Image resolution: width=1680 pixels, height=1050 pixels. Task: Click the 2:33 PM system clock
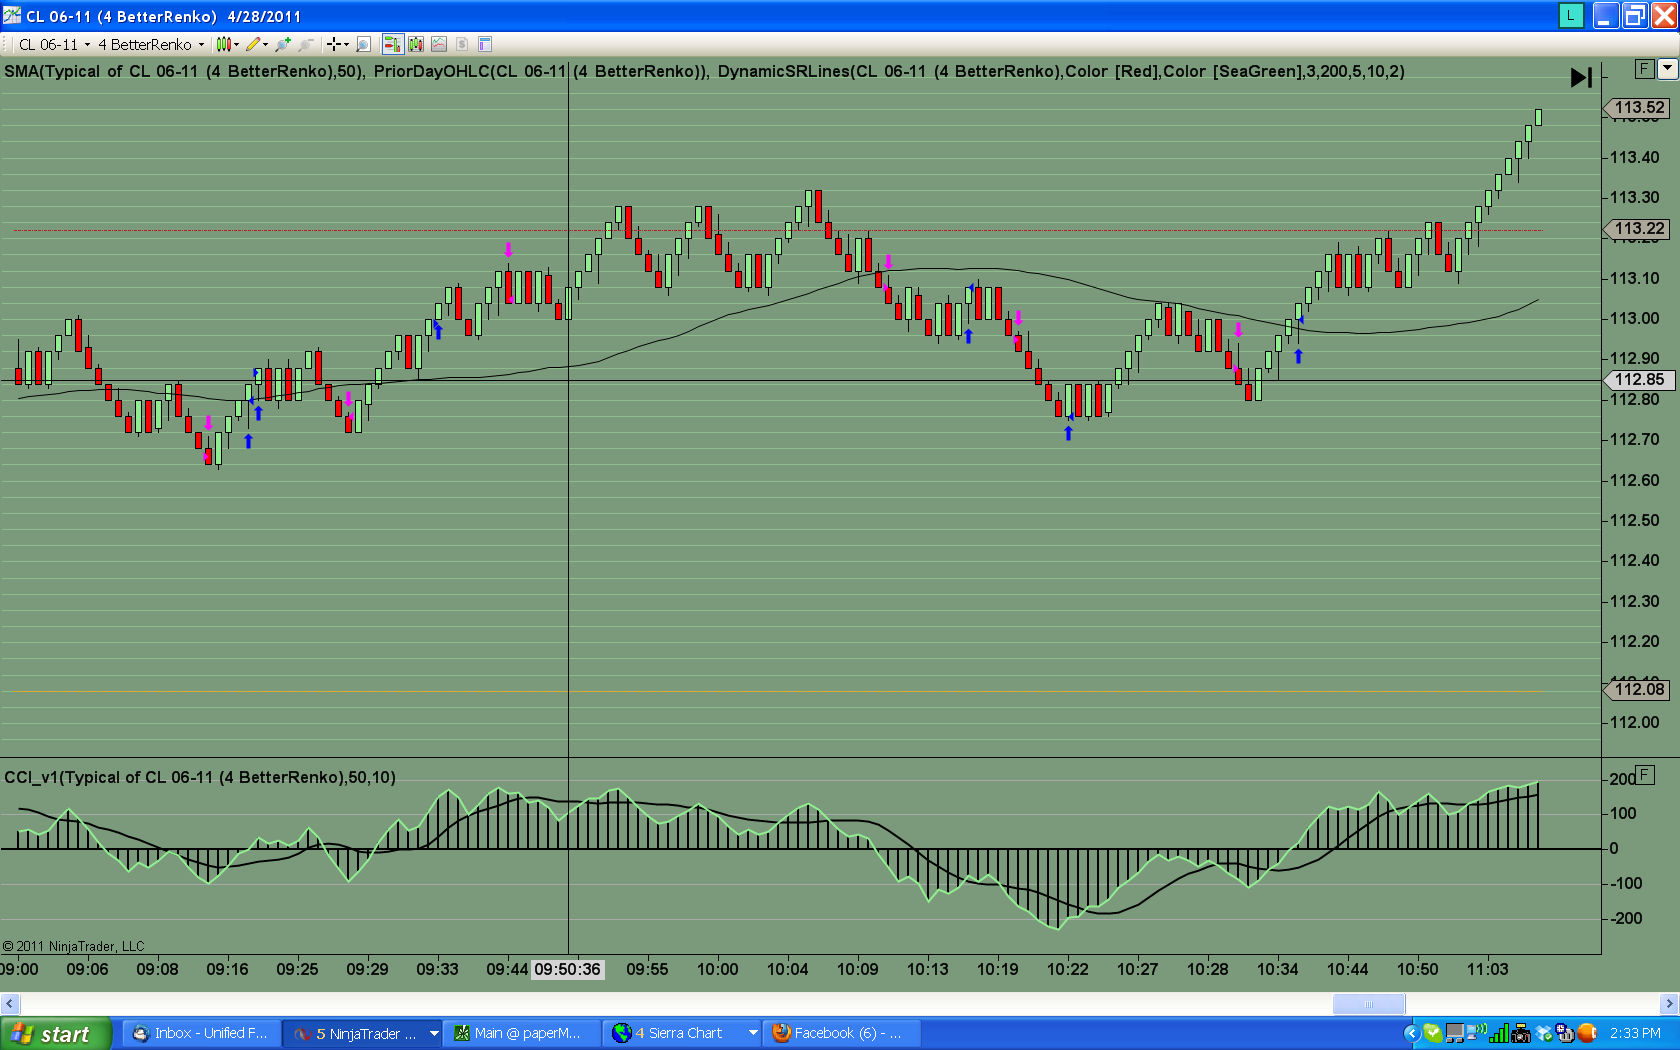pyautogui.click(x=1635, y=1034)
